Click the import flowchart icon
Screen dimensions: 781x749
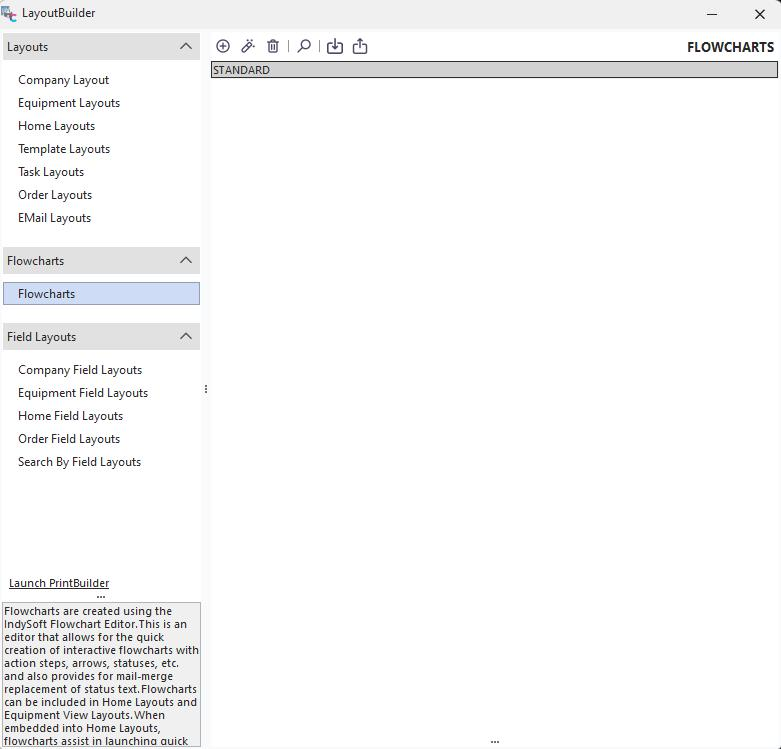[335, 46]
